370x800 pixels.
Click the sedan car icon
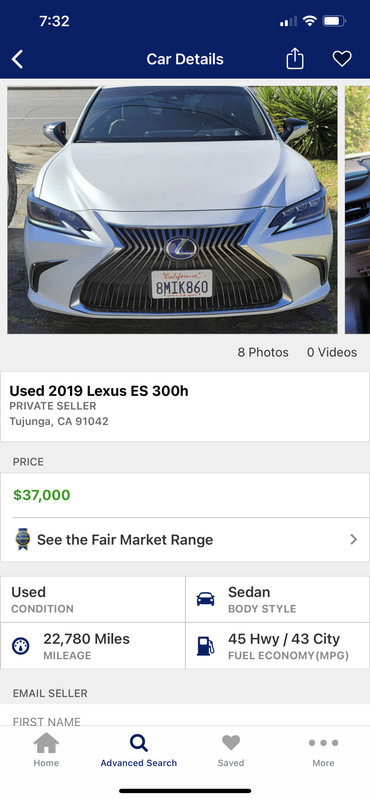(x=205, y=599)
